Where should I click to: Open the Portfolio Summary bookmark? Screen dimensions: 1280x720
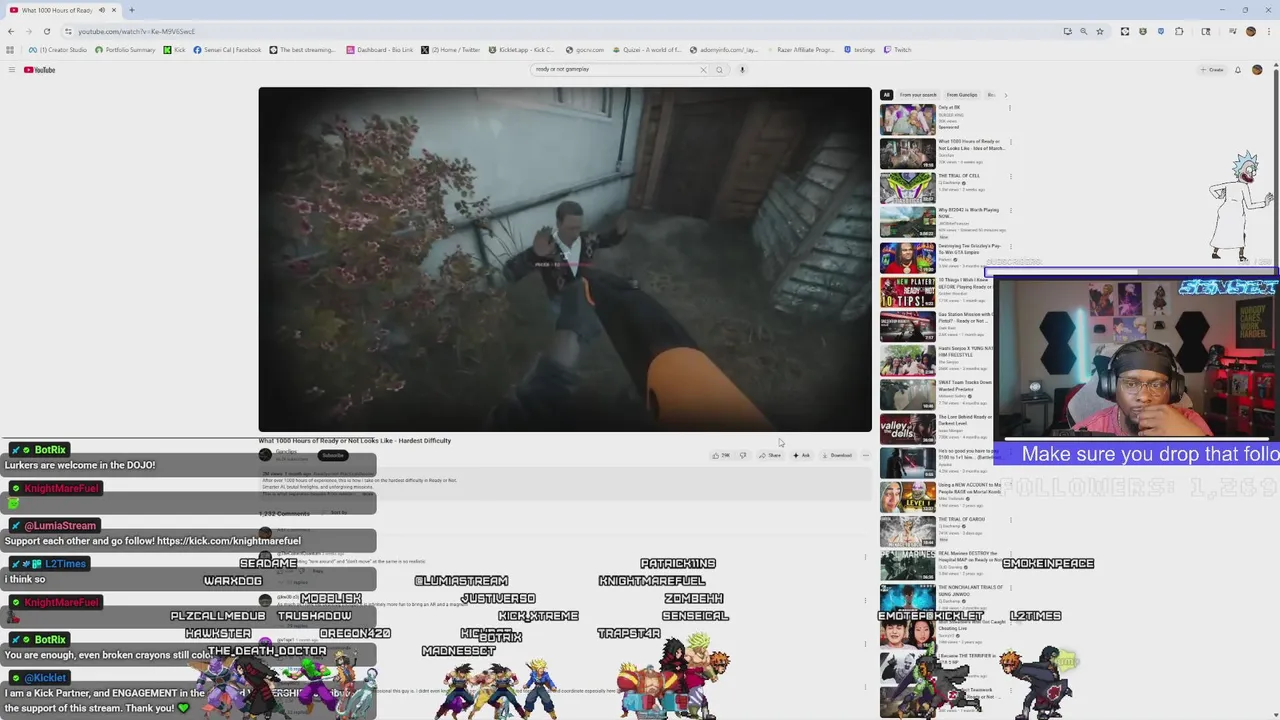coord(126,50)
